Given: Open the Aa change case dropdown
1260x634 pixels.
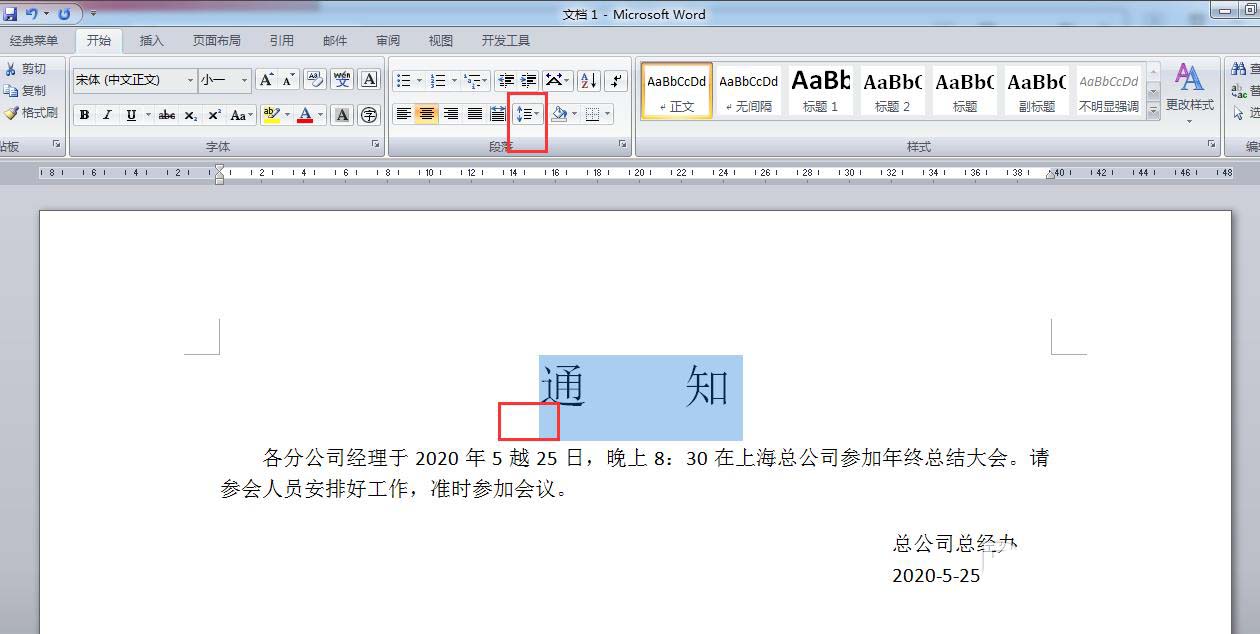Looking at the screenshot, I should pos(242,115).
